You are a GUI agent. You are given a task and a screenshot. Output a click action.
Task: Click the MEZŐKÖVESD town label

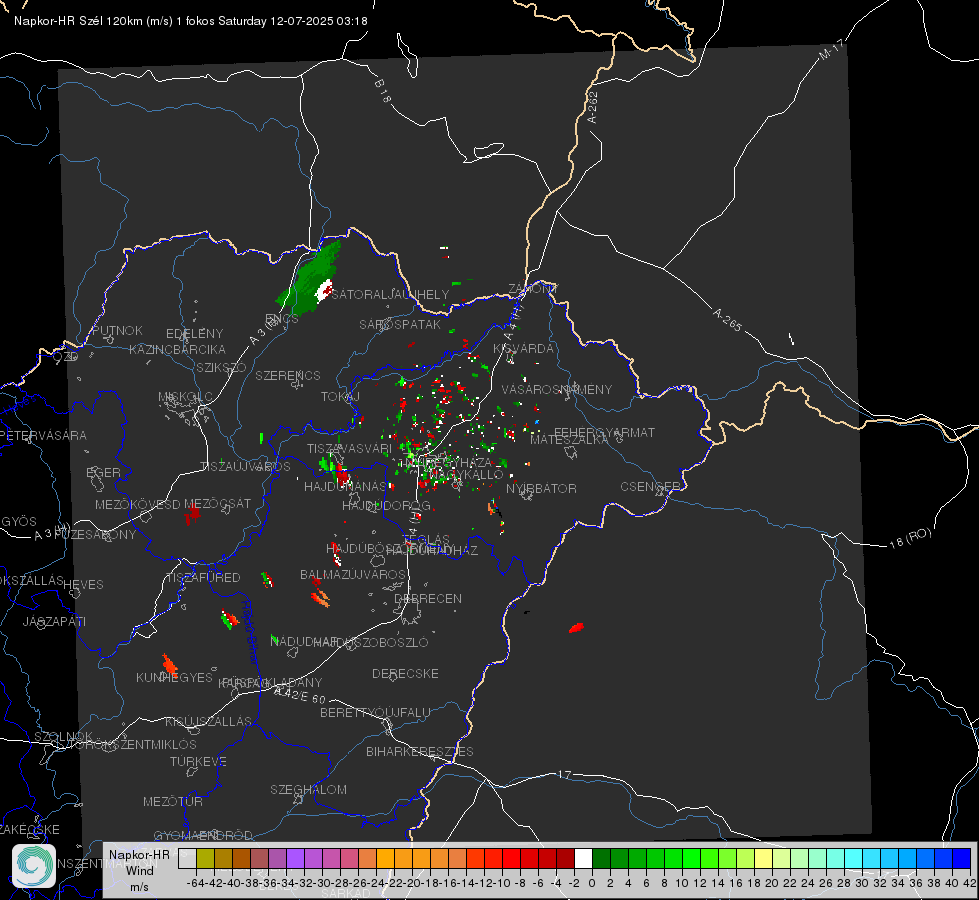click(x=137, y=504)
